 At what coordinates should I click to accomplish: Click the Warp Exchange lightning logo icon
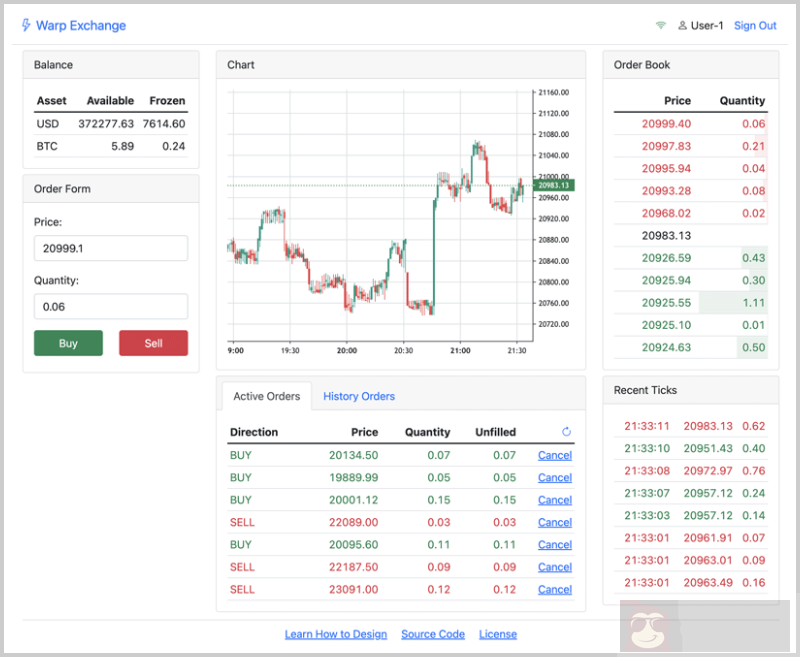26,25
